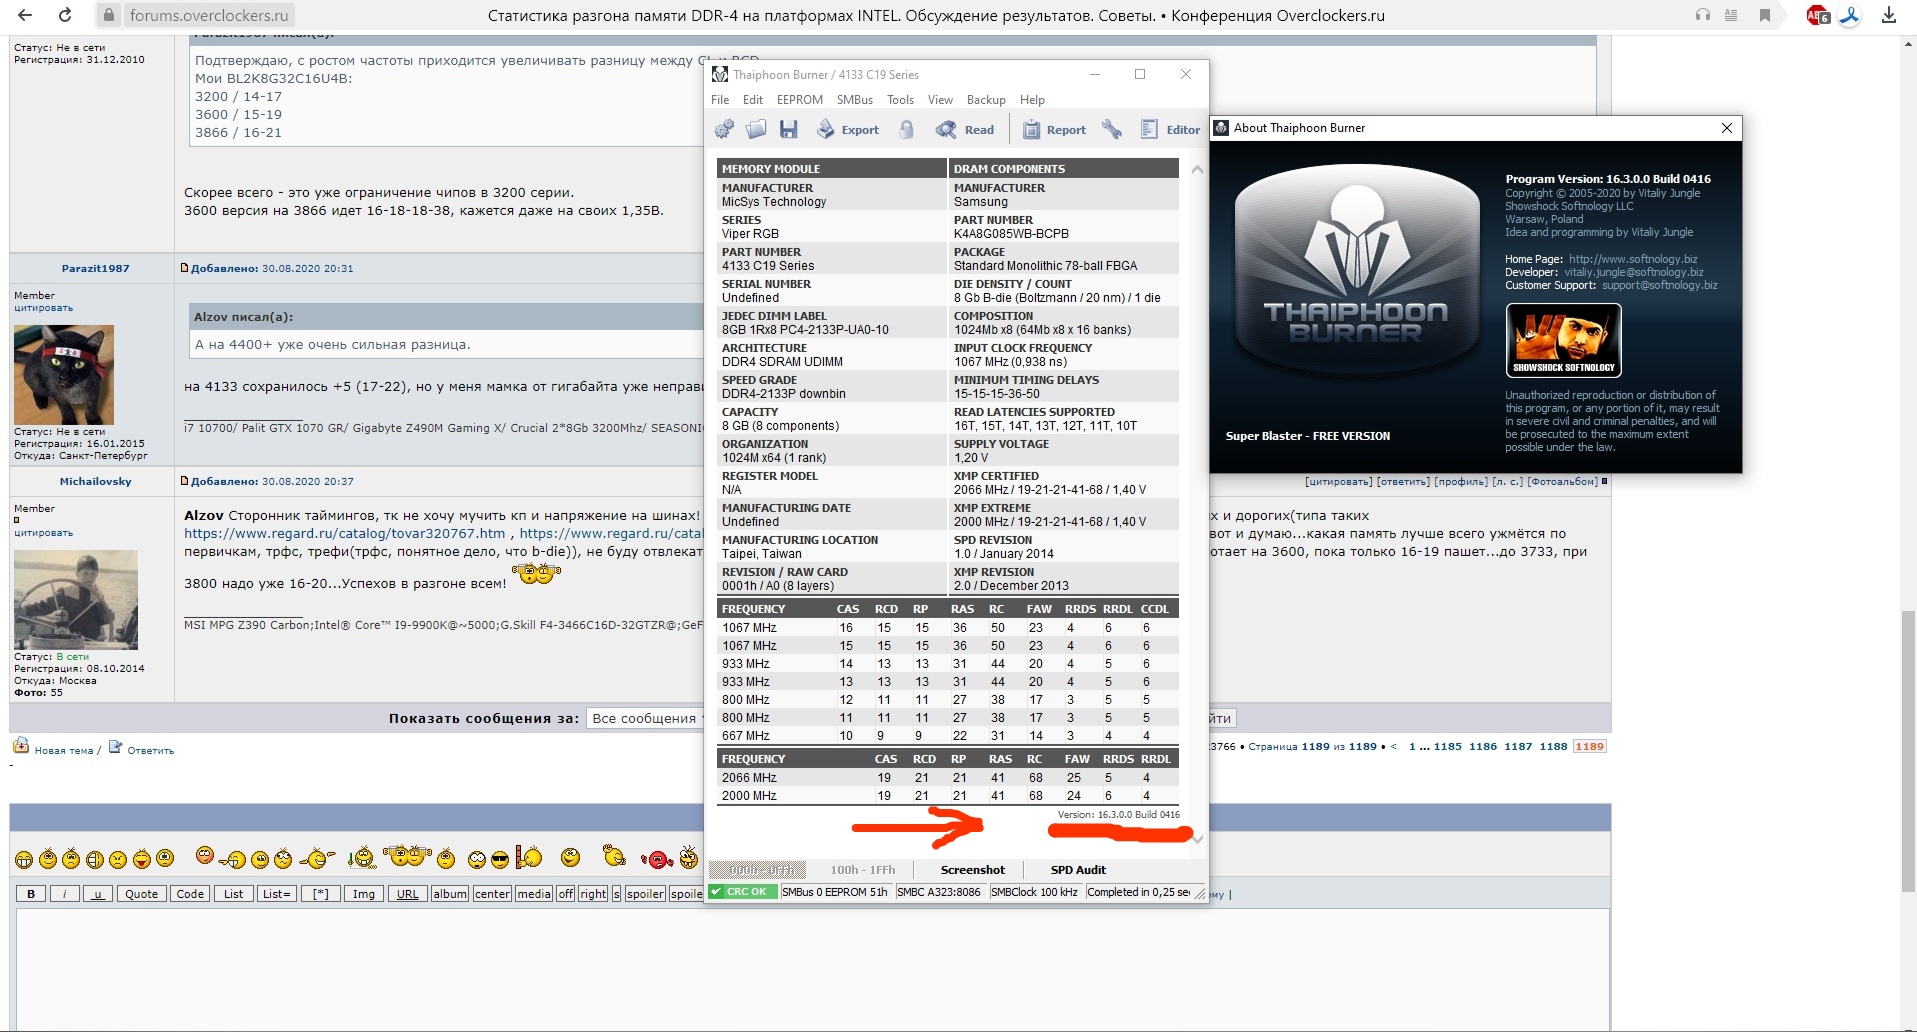Open the Parazit1987 user profile link
This screenshot has height=1032, width=1917.
pyautogui.click(x=95, y=268)
